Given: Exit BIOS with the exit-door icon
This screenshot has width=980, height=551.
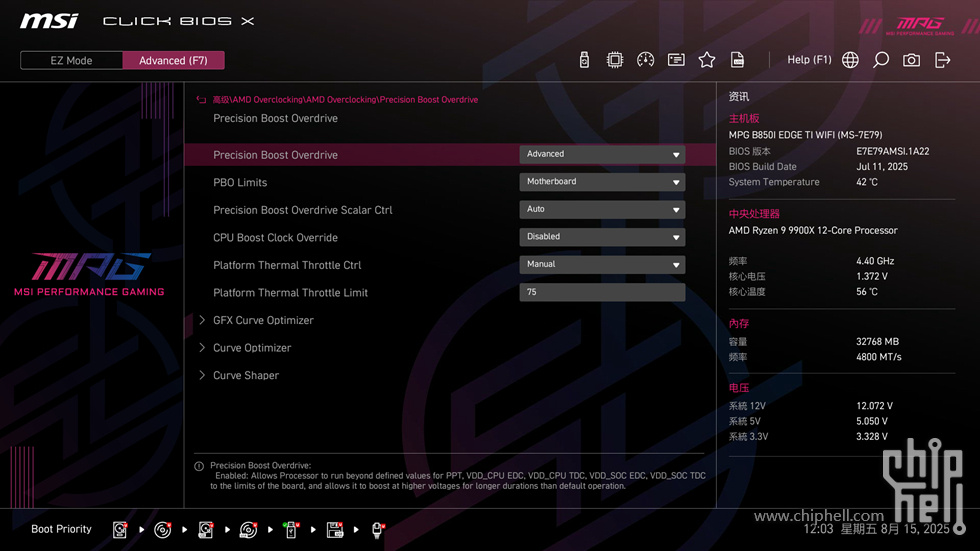Looking at the screenshot, I should coord(942,60).
